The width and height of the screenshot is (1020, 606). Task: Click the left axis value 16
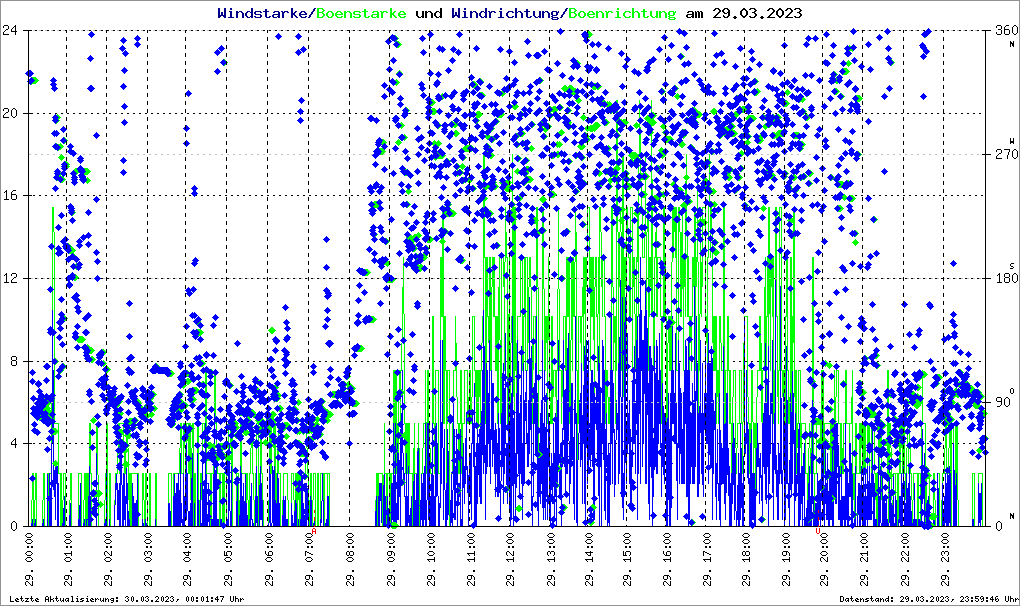click(10, 196)
